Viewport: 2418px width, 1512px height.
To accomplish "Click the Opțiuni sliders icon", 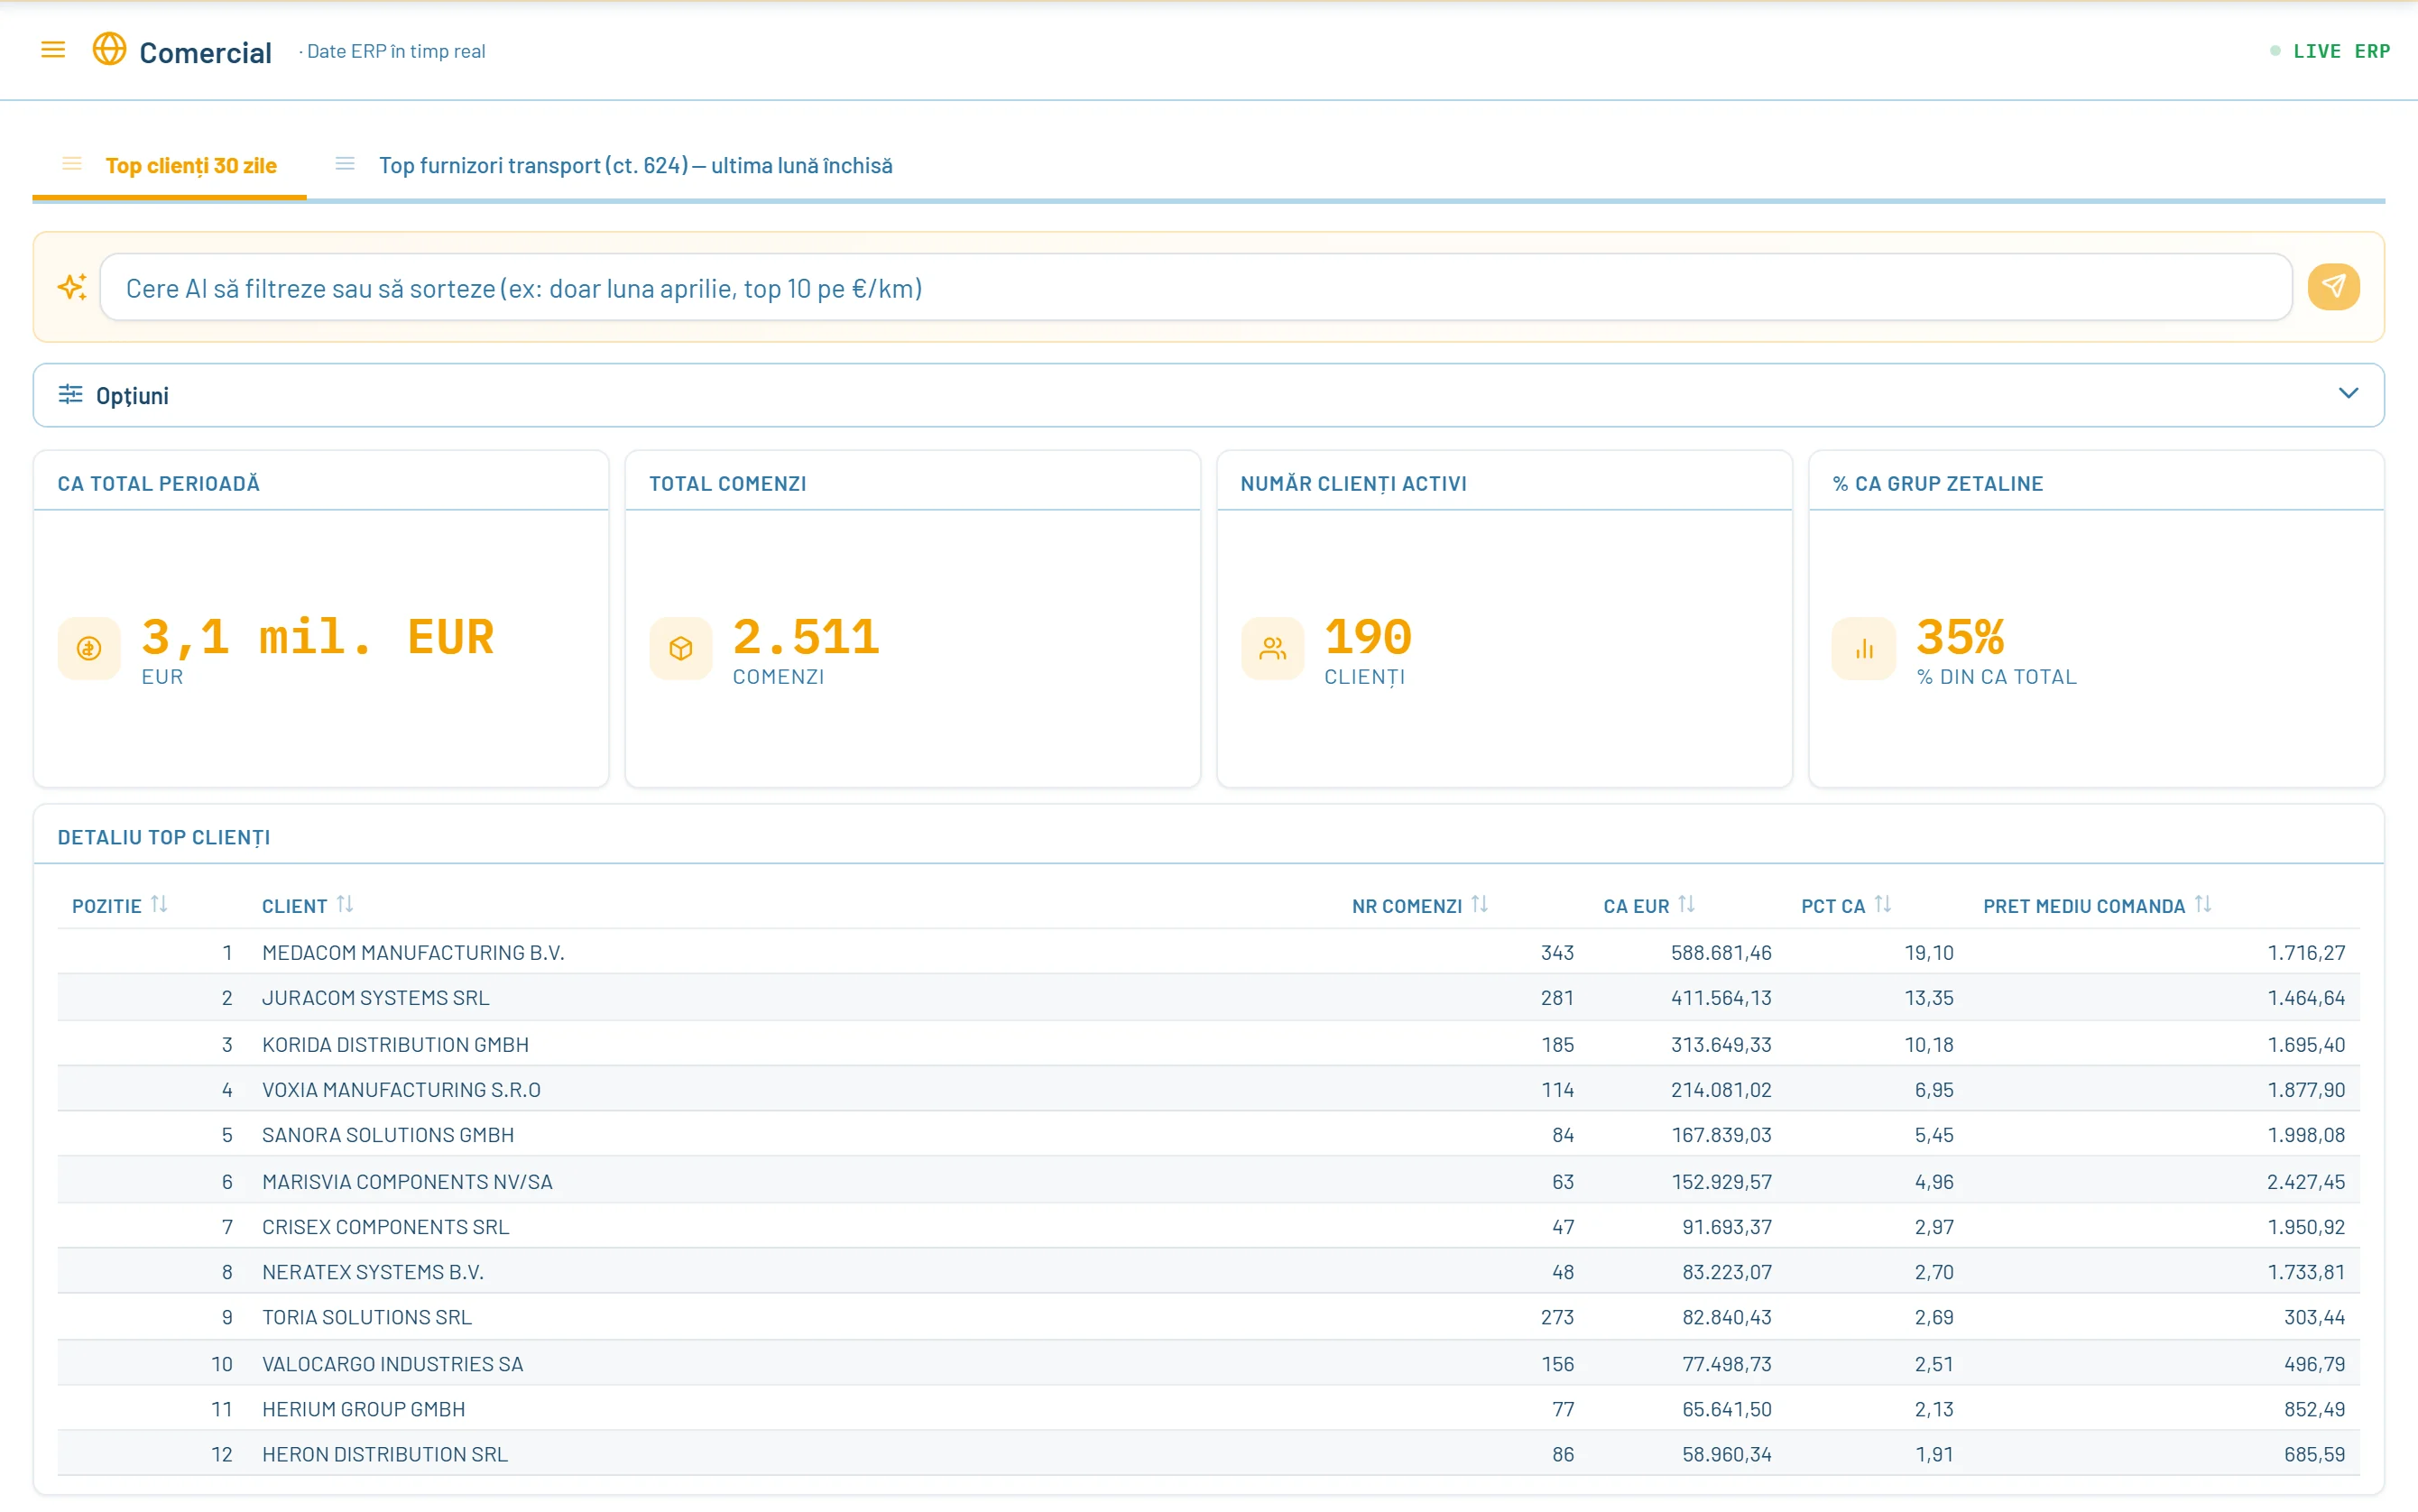I will click(x=70, y=394).
